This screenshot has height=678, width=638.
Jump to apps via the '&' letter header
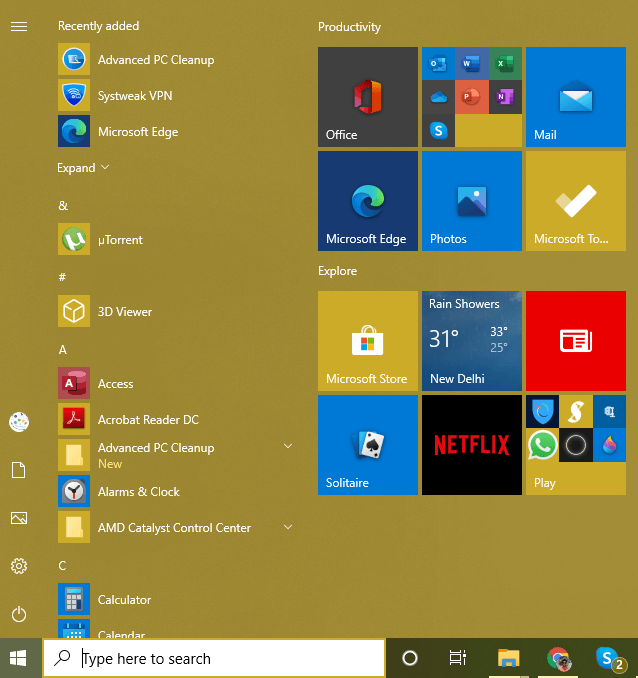63,205
